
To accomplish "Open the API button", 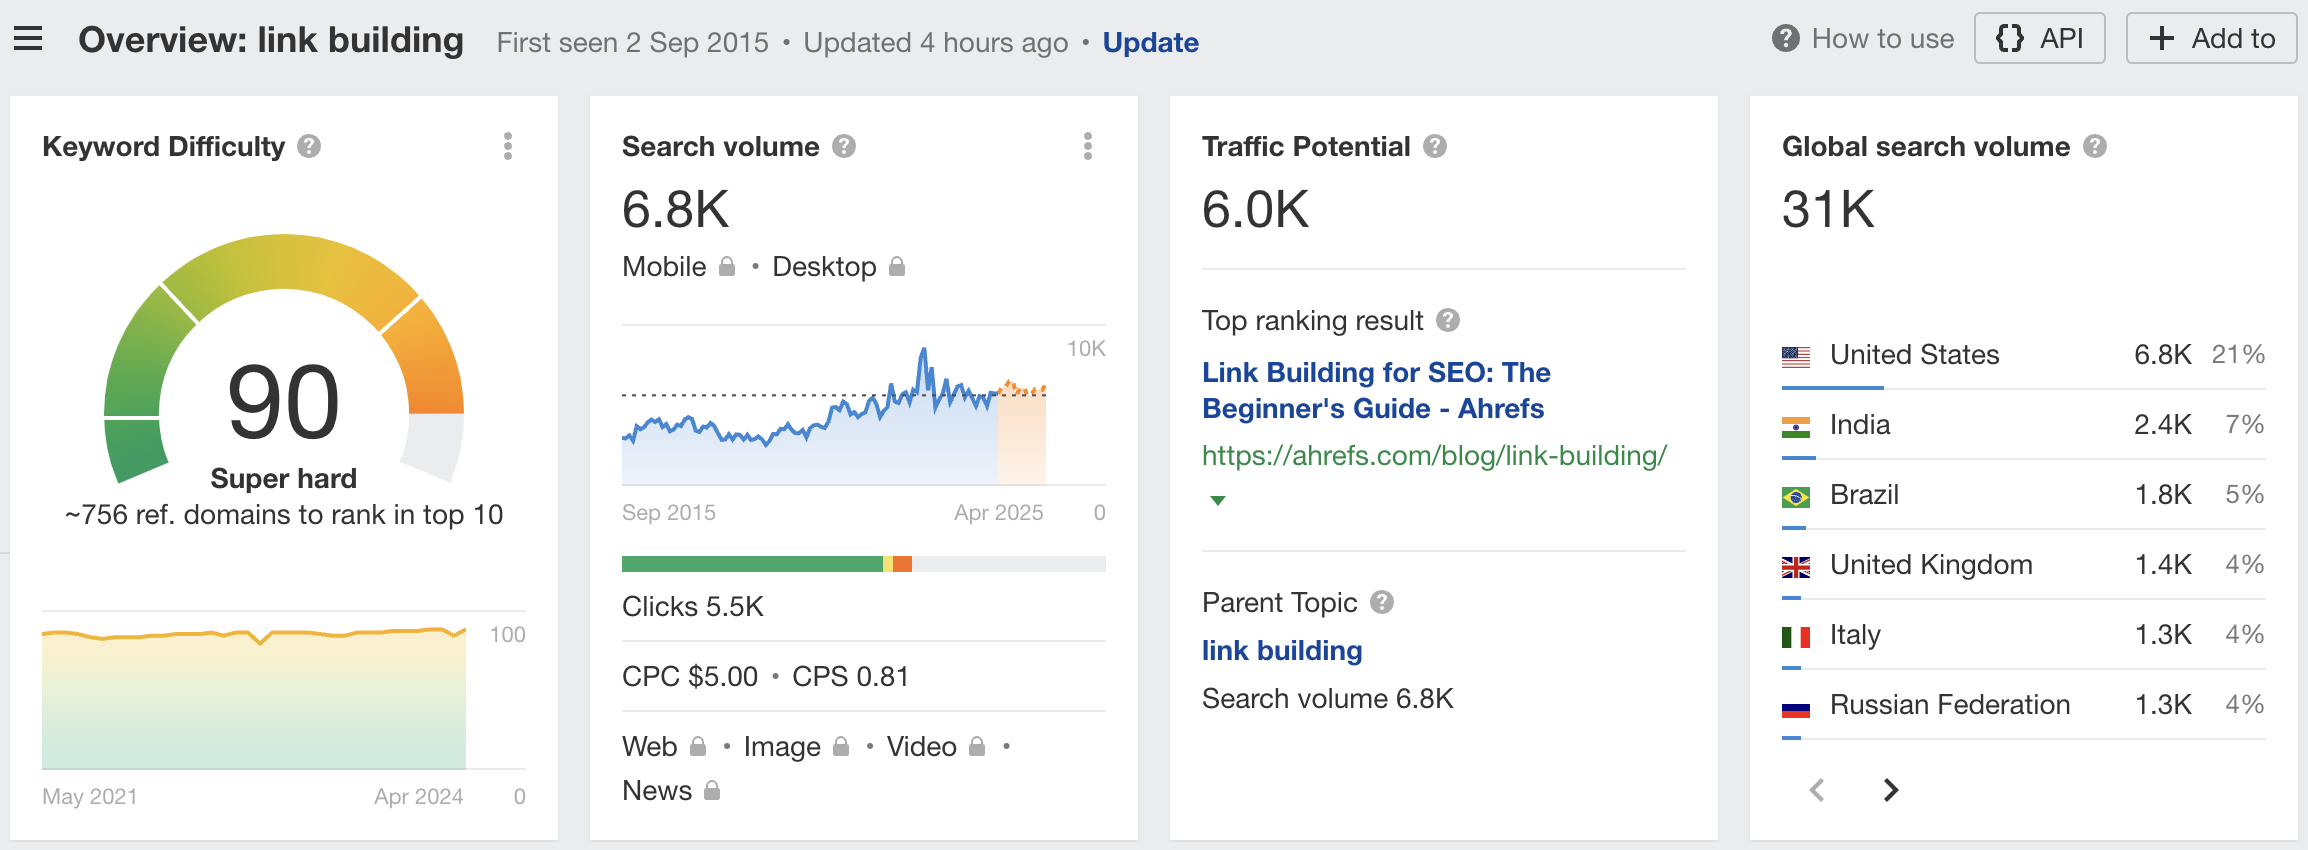I will tap(2039, 39).
